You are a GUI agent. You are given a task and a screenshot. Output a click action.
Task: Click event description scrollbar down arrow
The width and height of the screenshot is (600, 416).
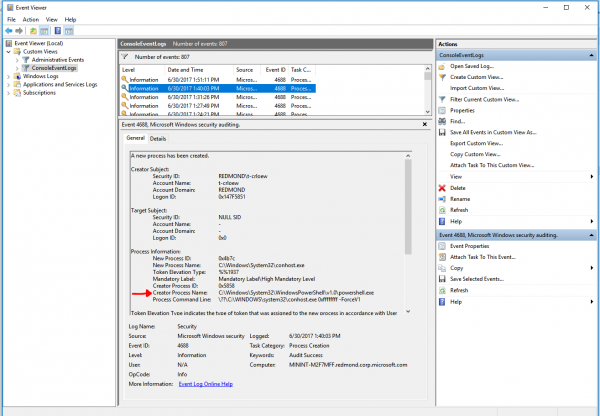coord(408,312)
